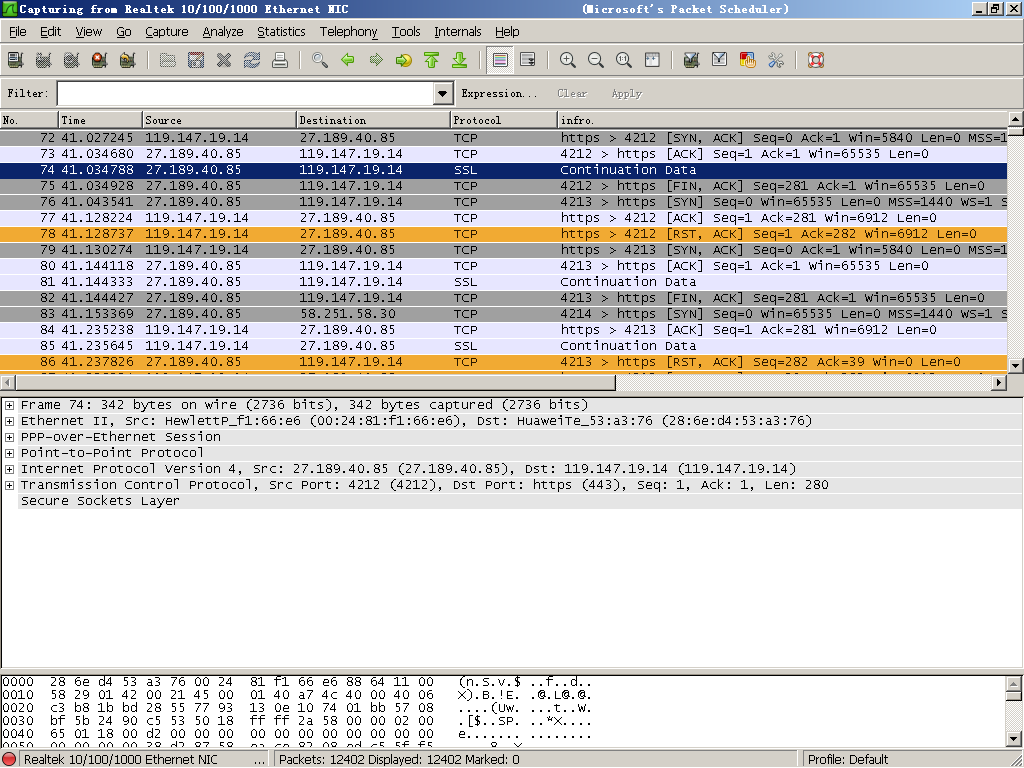Click packet list scroll-right arrow

[999, 382]
